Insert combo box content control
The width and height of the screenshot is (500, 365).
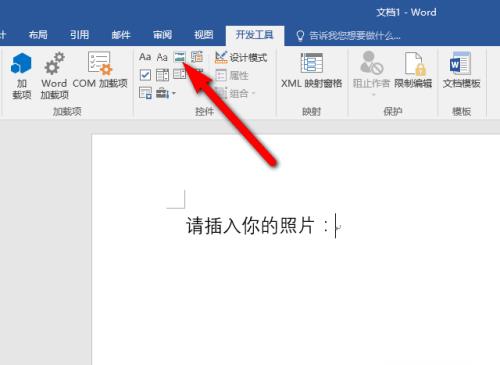tap(162, 75)
